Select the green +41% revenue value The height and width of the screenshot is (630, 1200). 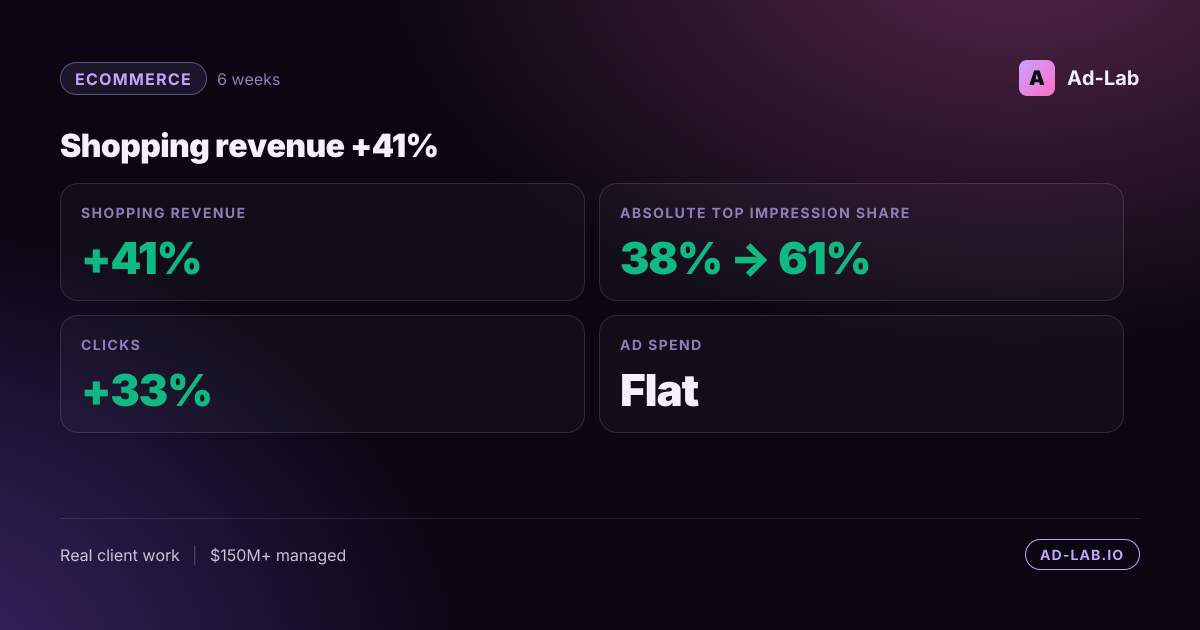click(x=141, y=259)
